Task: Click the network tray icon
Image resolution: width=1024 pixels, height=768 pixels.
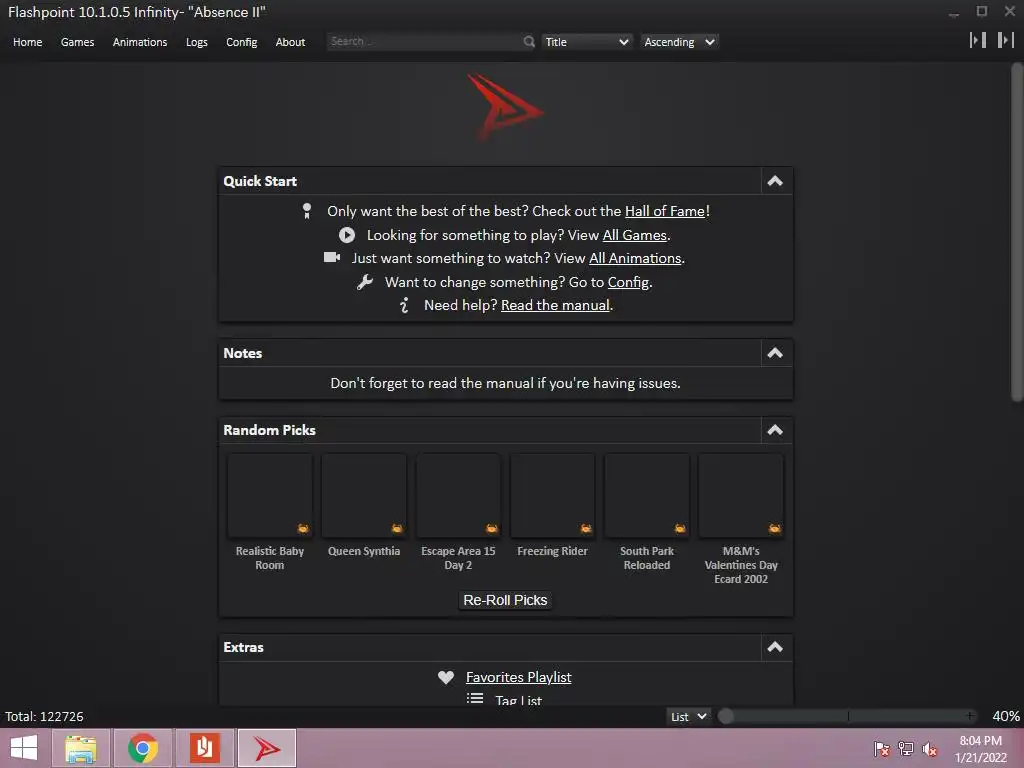Action: (906, 748)
